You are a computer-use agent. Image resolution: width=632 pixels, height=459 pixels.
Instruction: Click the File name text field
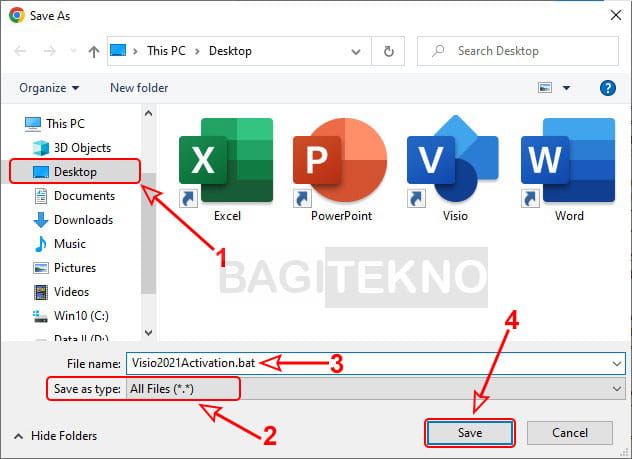tap(376, 363)
